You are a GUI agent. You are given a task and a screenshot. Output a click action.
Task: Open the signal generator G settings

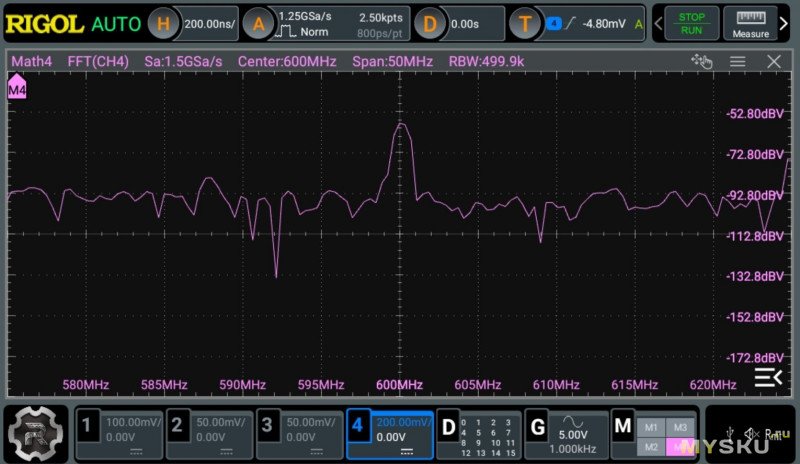pos(565,433)
